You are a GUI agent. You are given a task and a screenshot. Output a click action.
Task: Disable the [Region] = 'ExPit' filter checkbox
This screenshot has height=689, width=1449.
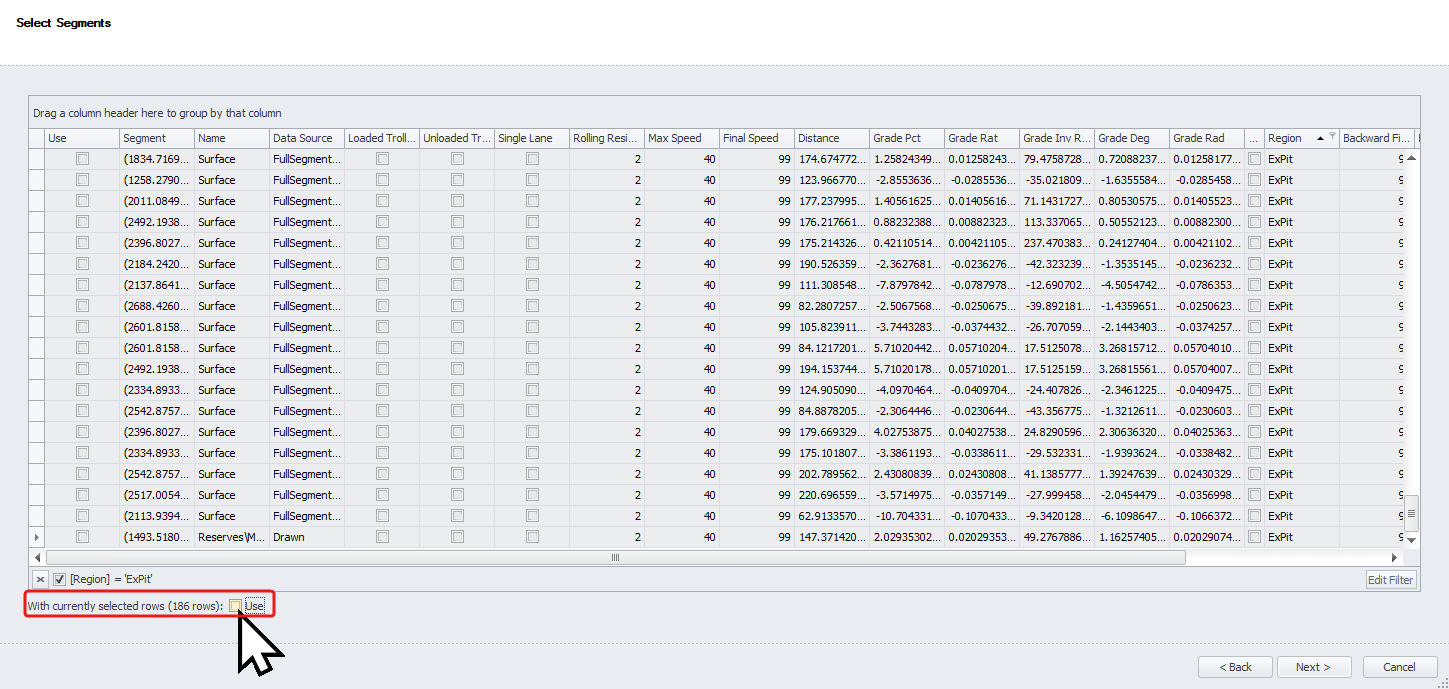60,579
